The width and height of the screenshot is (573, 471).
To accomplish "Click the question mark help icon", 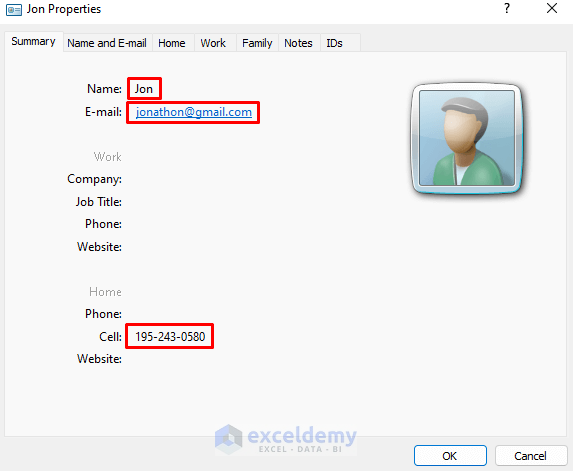I will point(506,8).
